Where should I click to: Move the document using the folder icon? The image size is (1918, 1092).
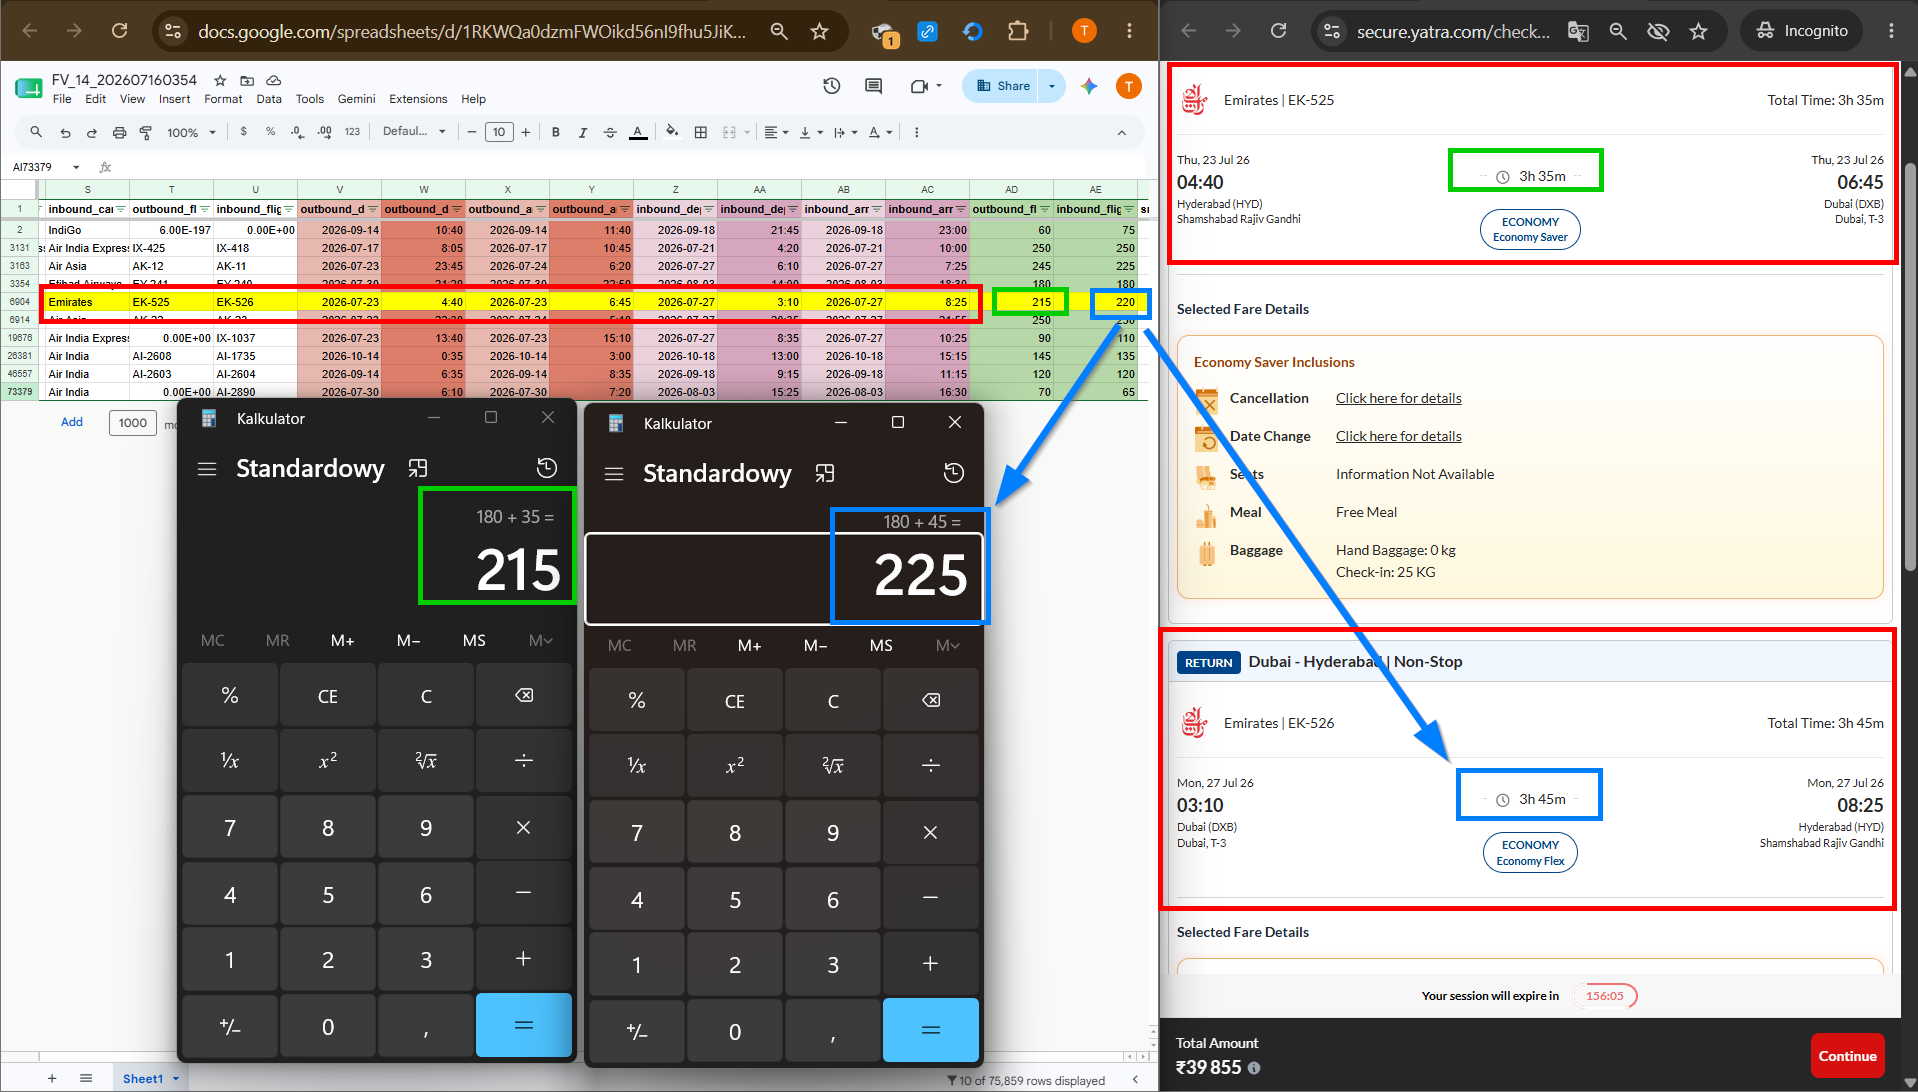coord(247,80)
